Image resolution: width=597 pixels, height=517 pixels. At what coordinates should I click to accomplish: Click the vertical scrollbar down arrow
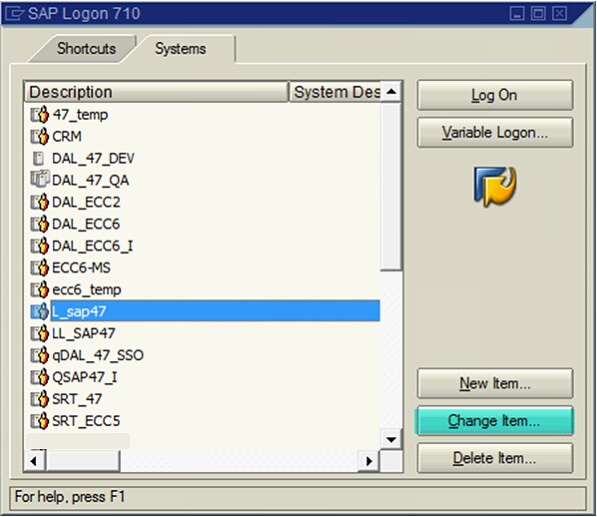(x=391, y=440)
